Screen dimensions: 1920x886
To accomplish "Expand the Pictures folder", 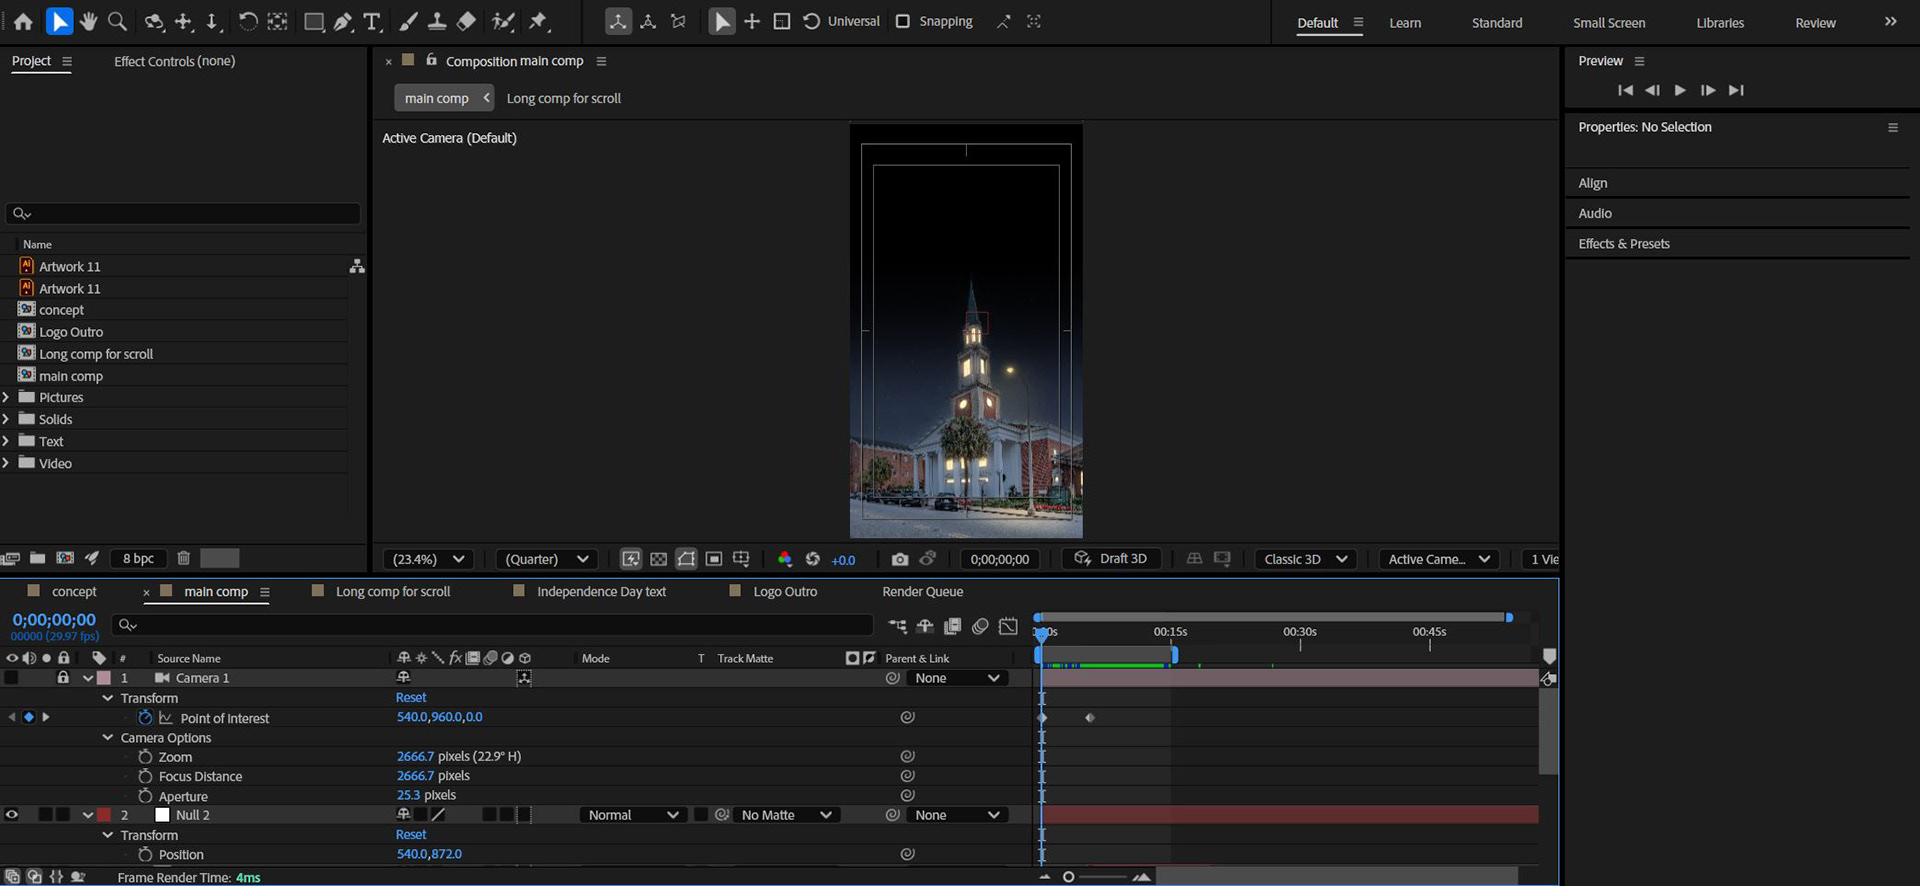I will tap(6, 397).
